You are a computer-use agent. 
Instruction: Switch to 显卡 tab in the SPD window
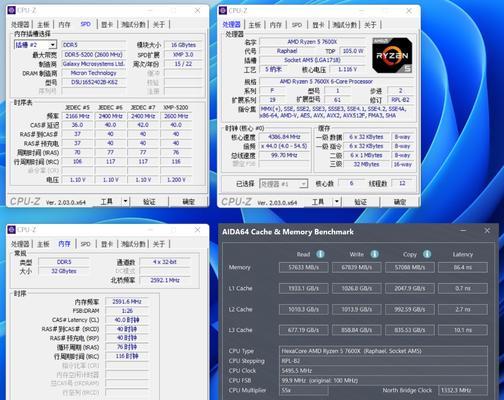[107, 25]
